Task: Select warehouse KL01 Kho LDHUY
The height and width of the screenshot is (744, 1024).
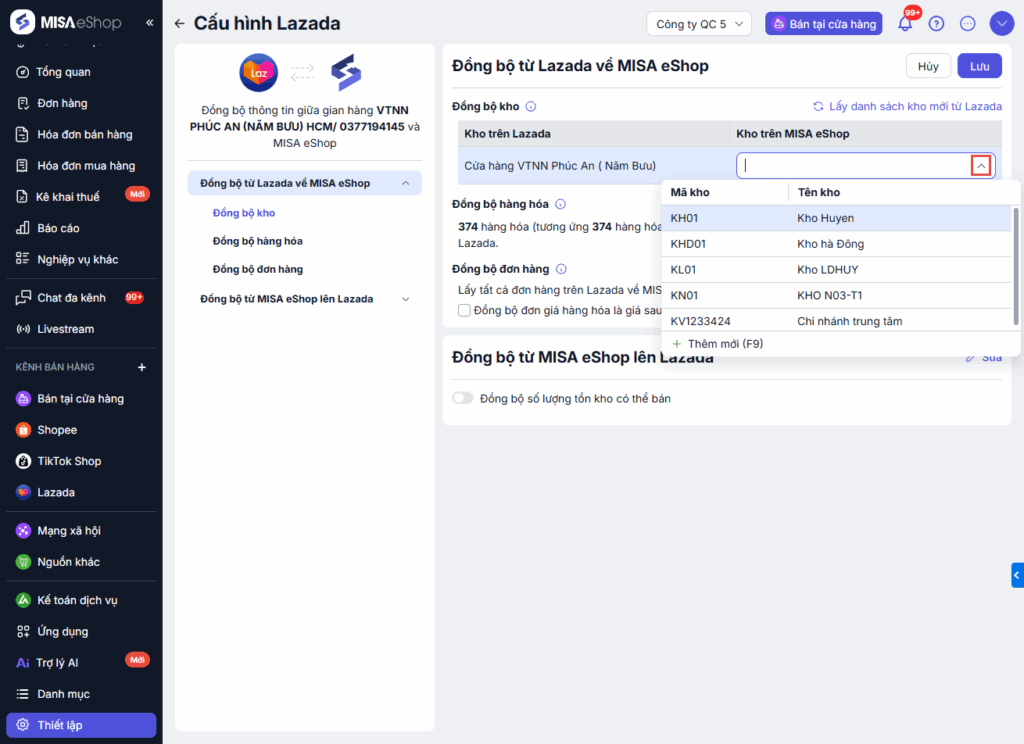Action: (x=837, y=270)
